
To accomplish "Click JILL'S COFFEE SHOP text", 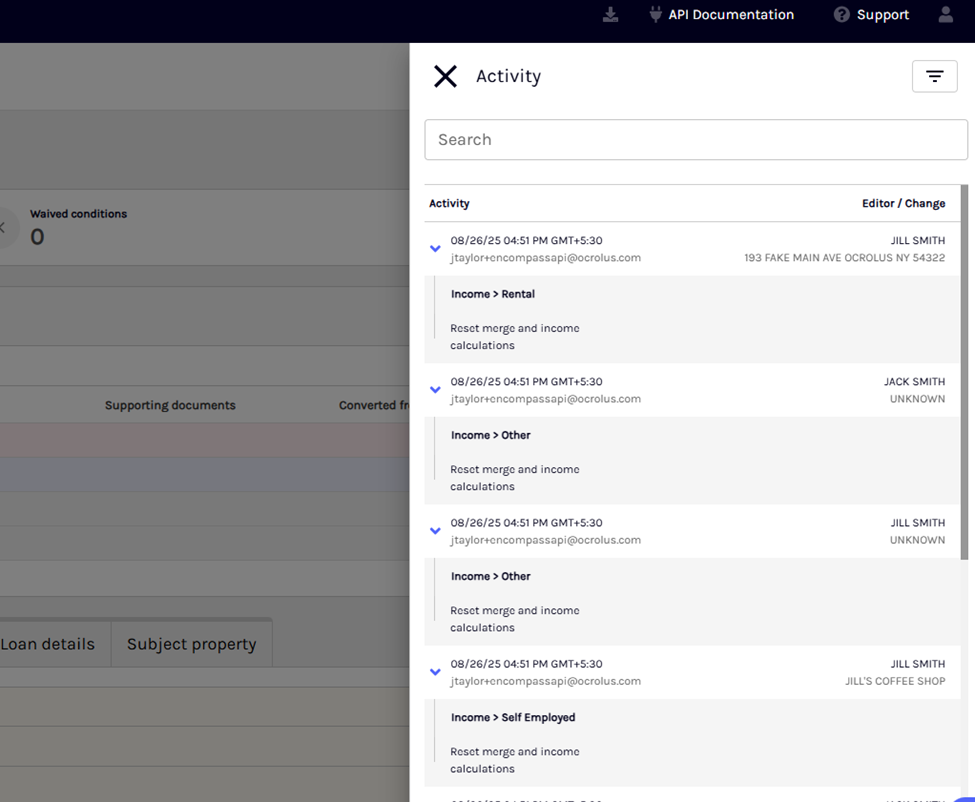I will click(x=895, y=681).
